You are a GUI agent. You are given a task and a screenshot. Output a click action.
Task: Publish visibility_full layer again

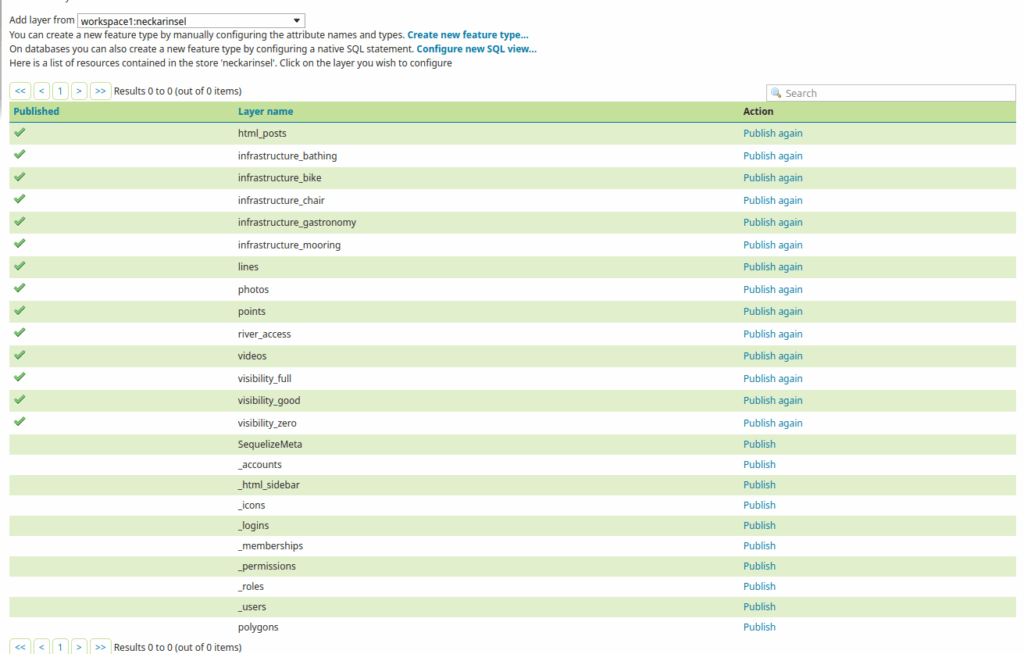coord(773,378)
